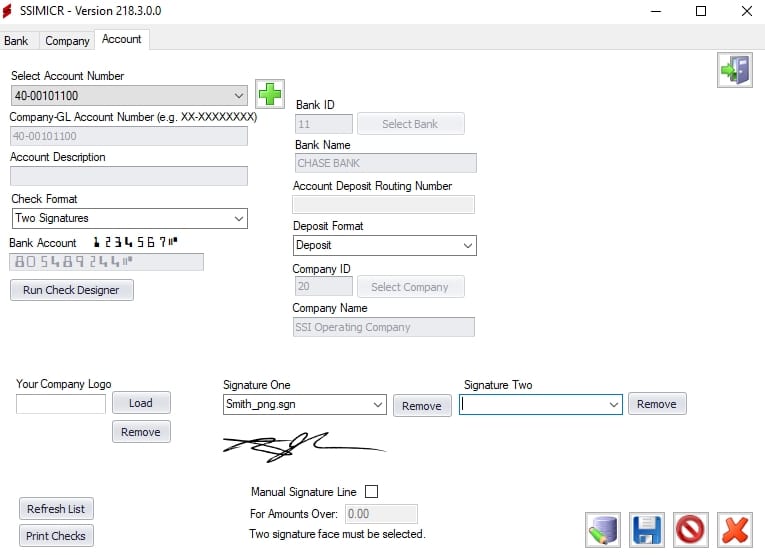Switch to the Company tab
Viewport: 765px width, 555px height.
(67, 41)
